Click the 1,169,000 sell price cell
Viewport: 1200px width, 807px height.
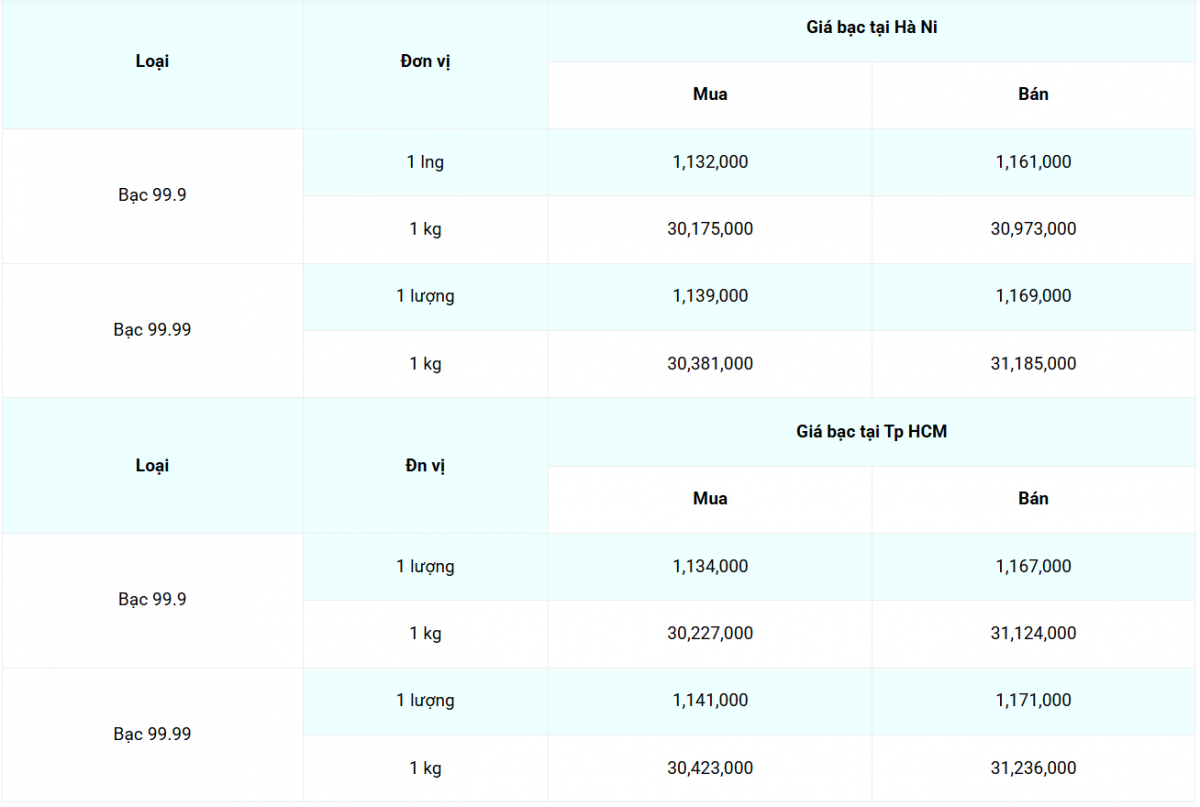coord(1033,296)
